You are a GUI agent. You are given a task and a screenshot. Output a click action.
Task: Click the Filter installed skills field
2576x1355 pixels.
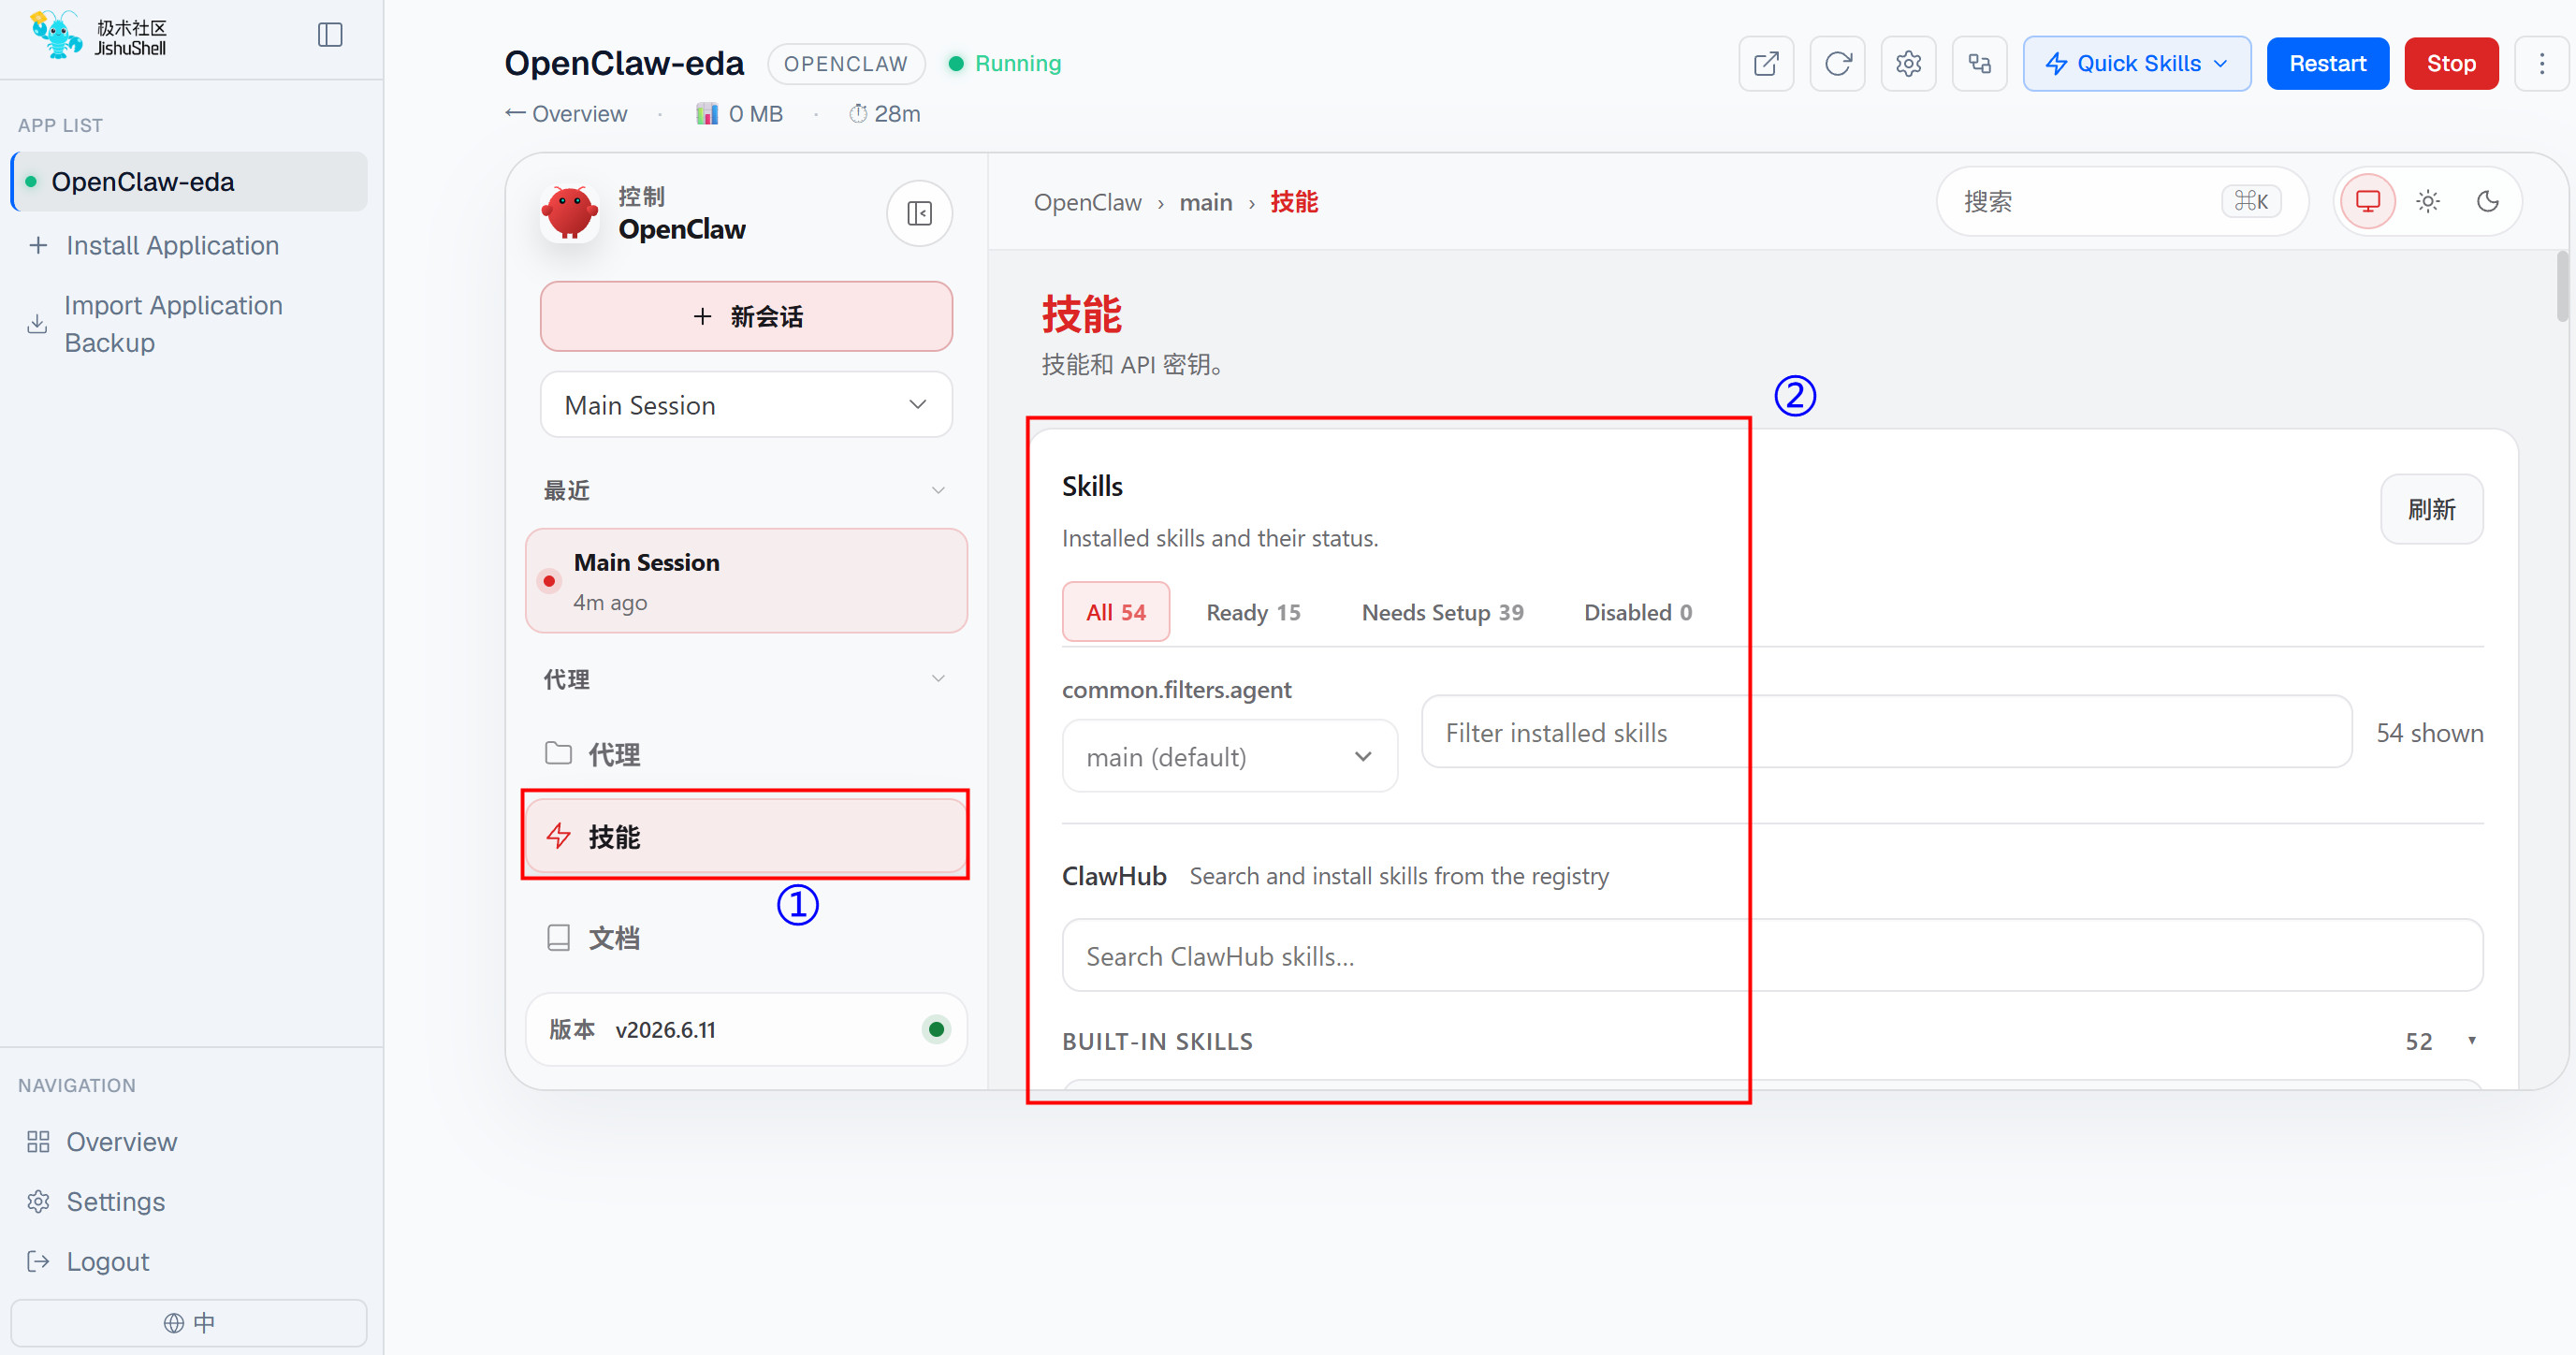point(1886,732)
